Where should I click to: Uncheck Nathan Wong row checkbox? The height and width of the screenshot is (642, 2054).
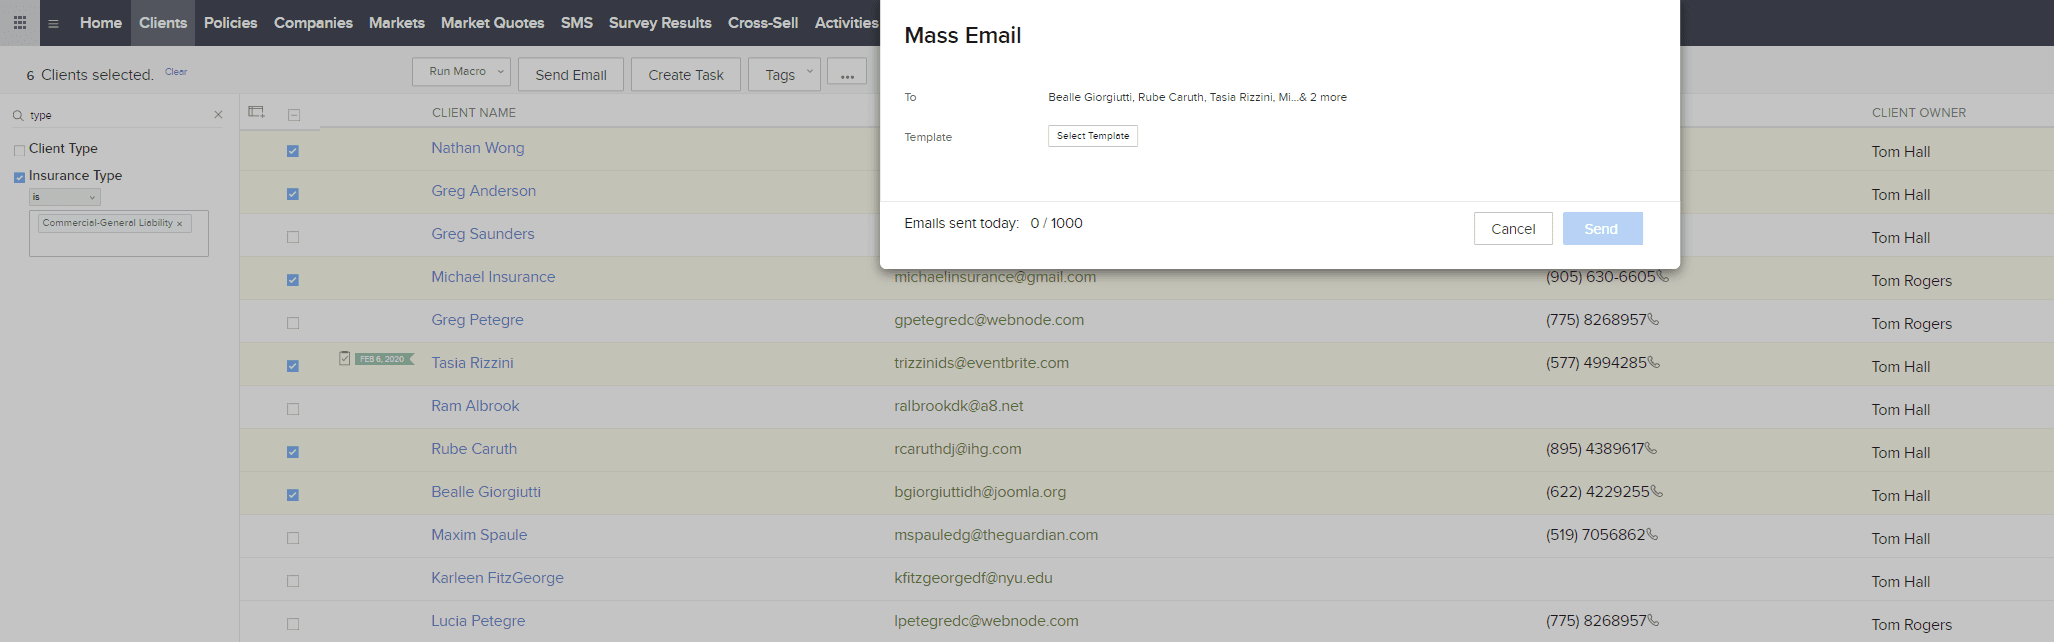[x=293, y=151]
